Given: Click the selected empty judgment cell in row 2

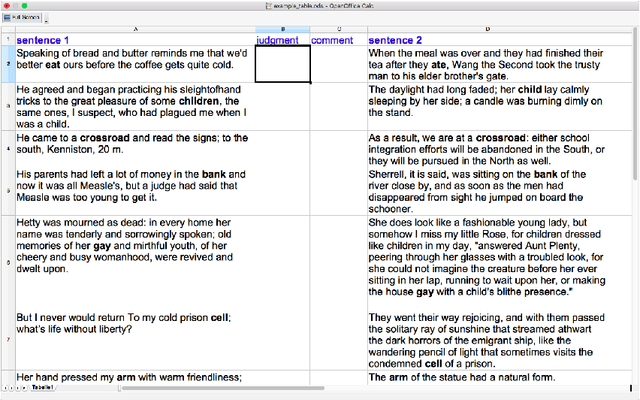Looking at the screenshot, I should [x=282, y=64].
